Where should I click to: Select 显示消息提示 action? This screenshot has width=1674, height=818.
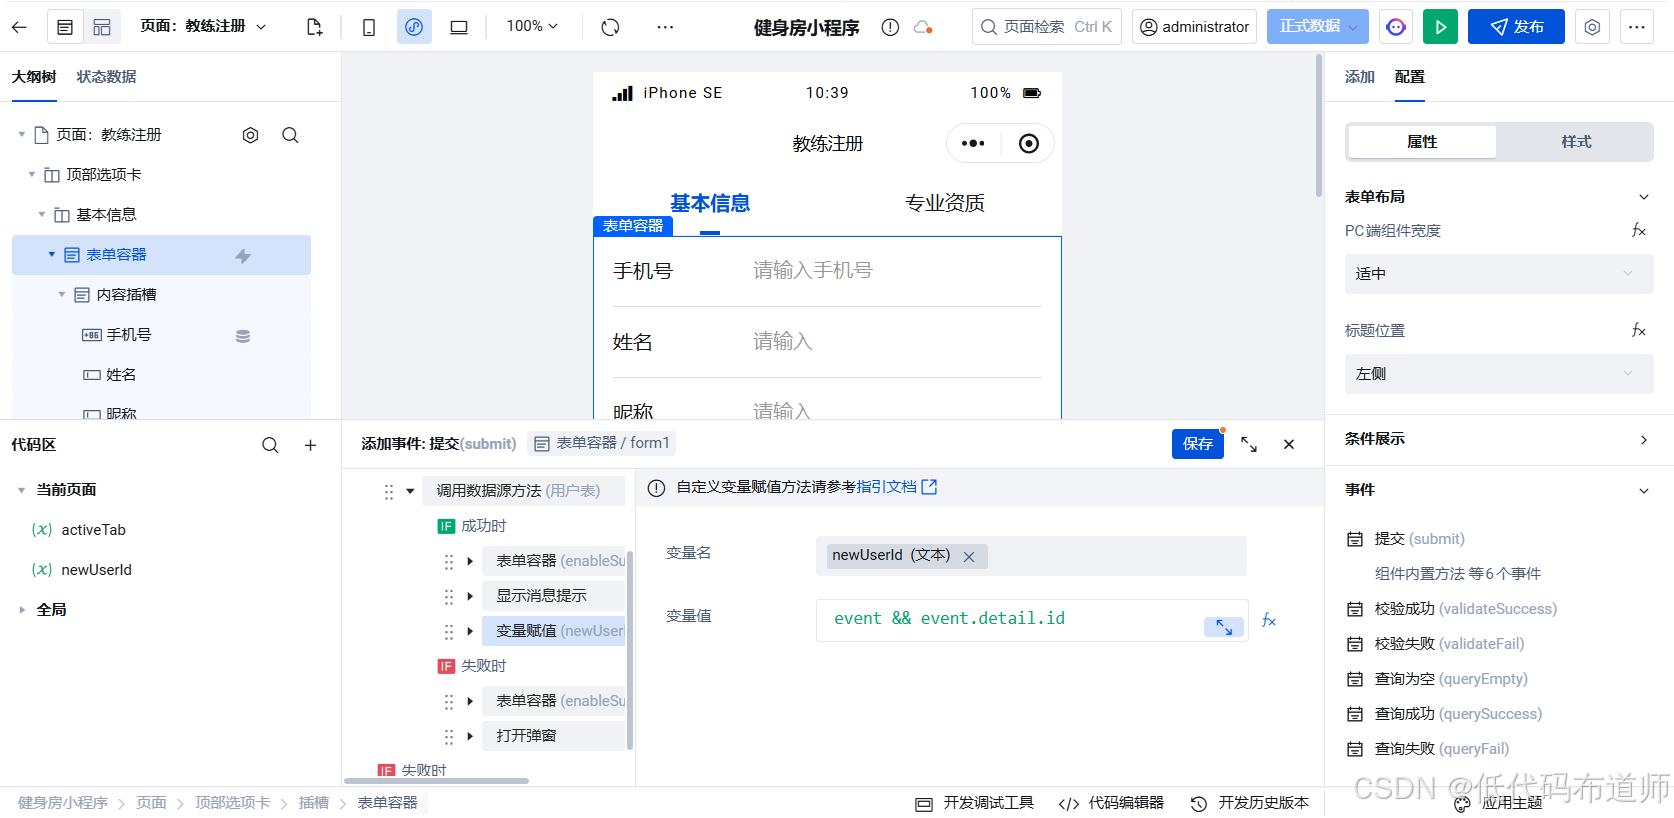pos(553,596)
